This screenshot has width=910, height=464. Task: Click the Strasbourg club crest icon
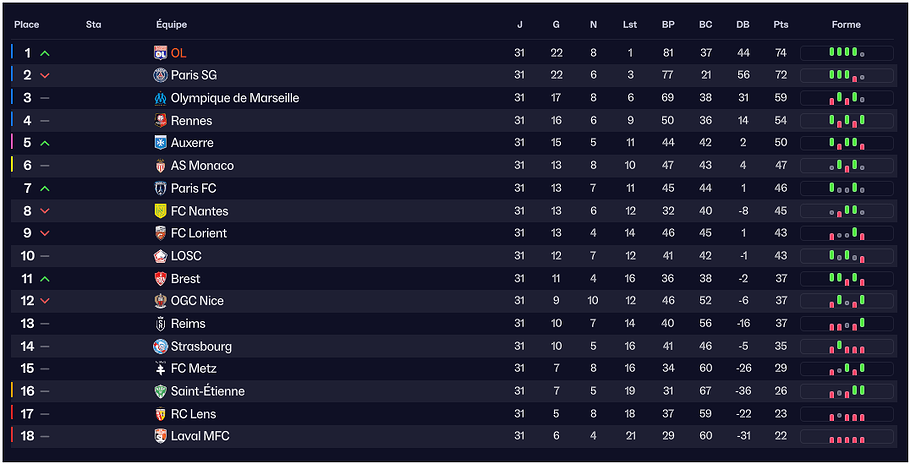[160, 346]
